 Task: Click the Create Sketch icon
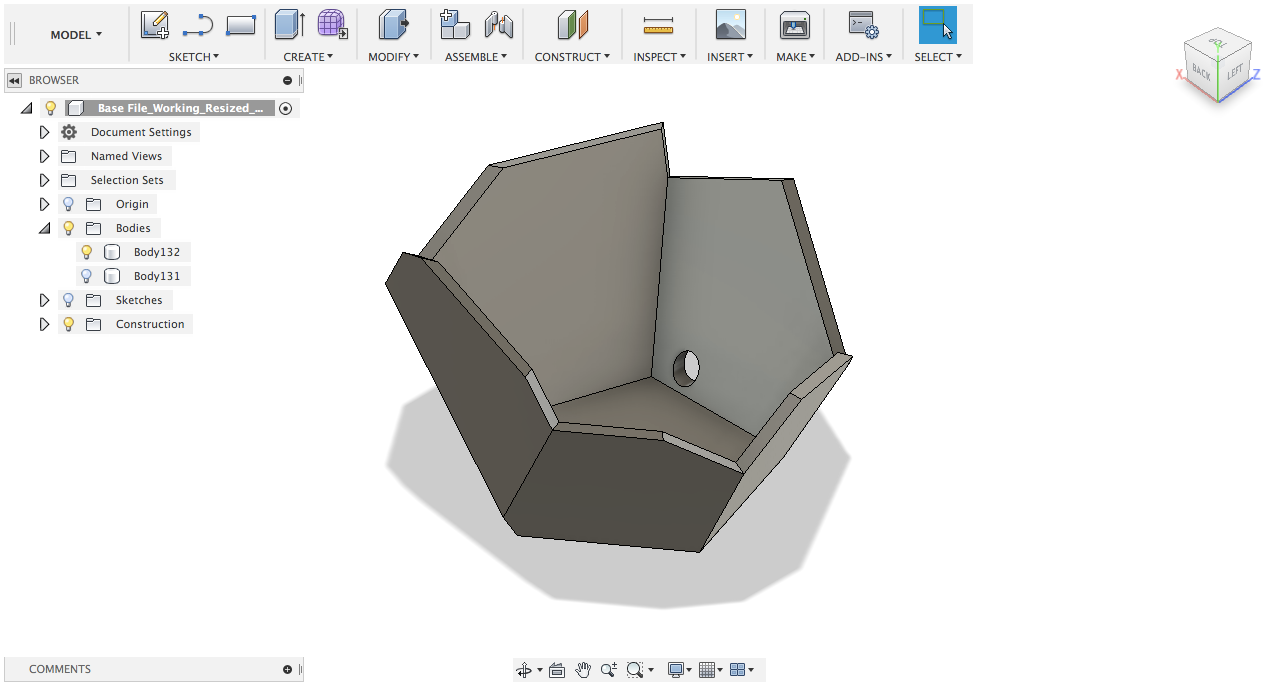click(154, 25)
